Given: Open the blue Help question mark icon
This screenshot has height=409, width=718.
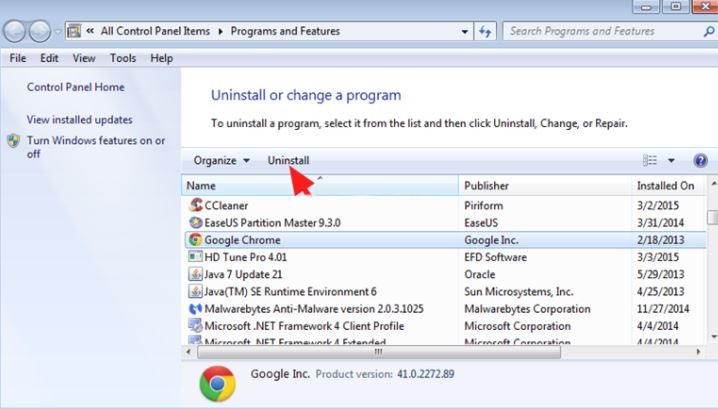Looking at the screenshot, I should [x=701, y=160].
